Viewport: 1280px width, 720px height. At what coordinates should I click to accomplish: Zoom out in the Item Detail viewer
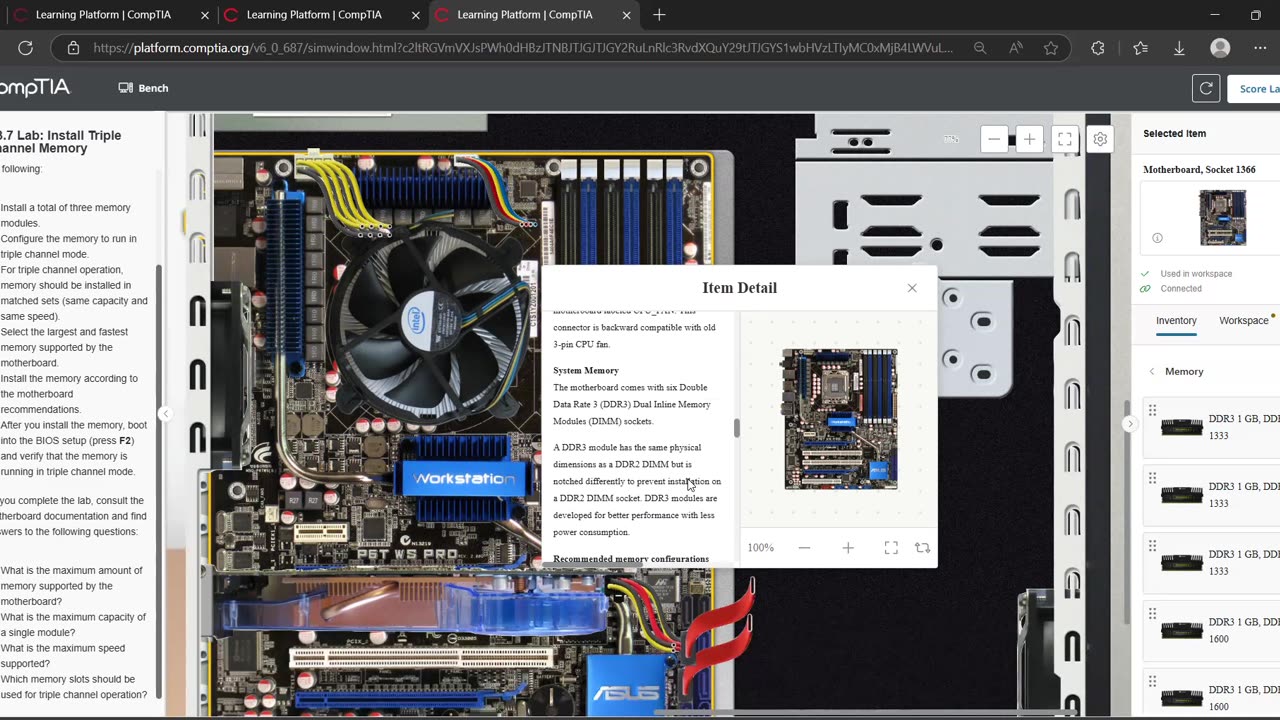tap(804, 548)
